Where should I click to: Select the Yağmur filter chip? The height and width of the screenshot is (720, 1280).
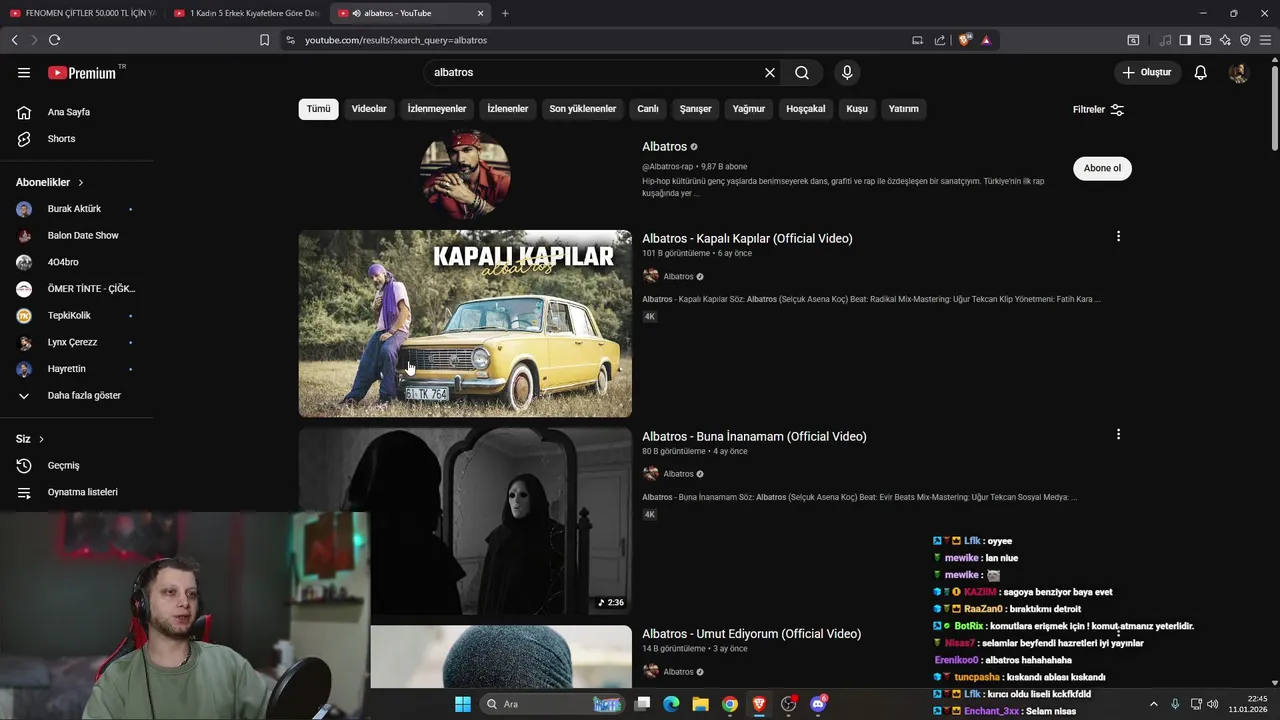point(749,109)
